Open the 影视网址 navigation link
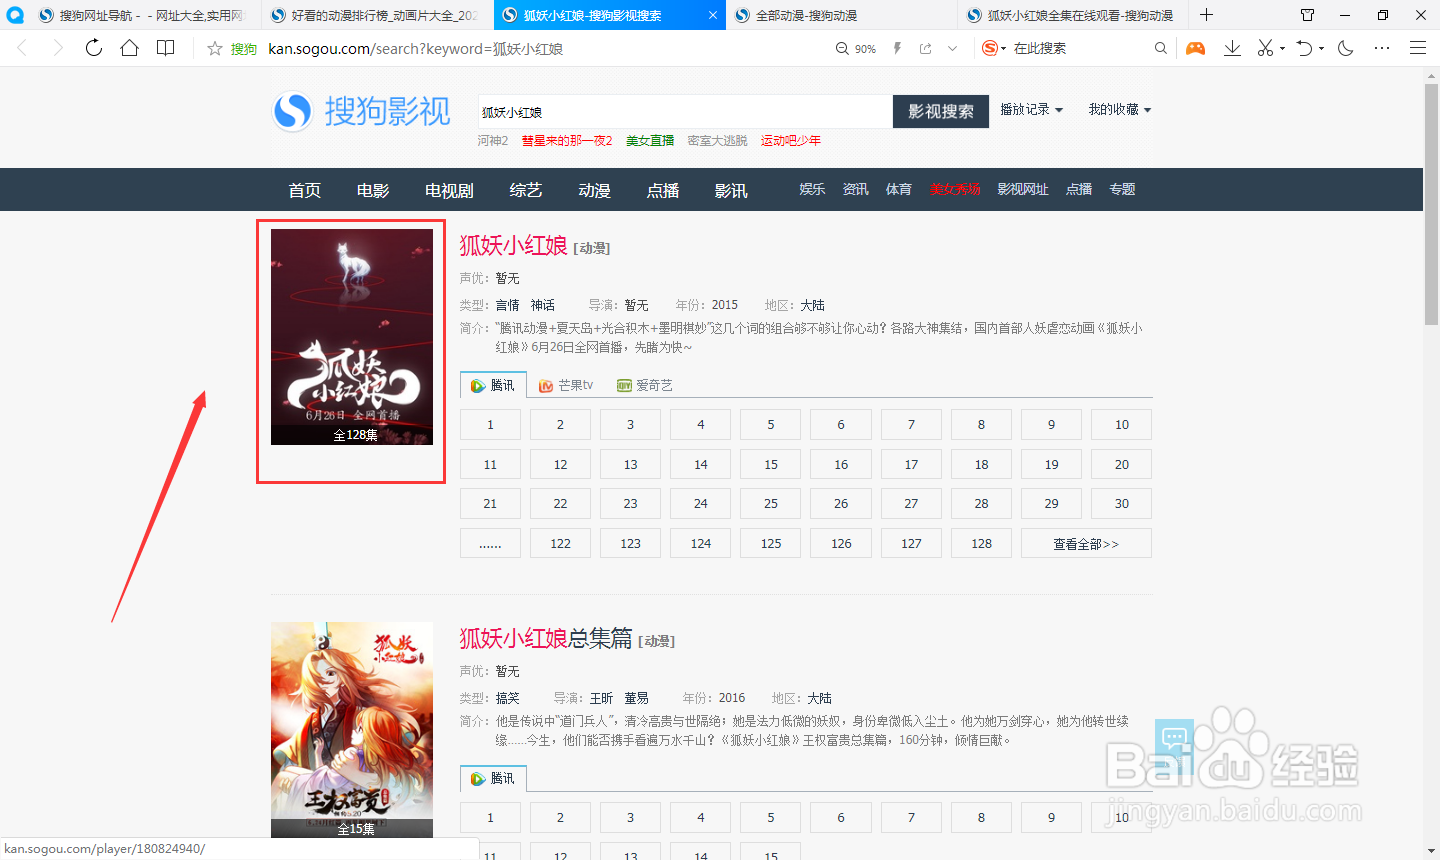The width and height of the screenshot is (1440, 860). point(1023,189)
